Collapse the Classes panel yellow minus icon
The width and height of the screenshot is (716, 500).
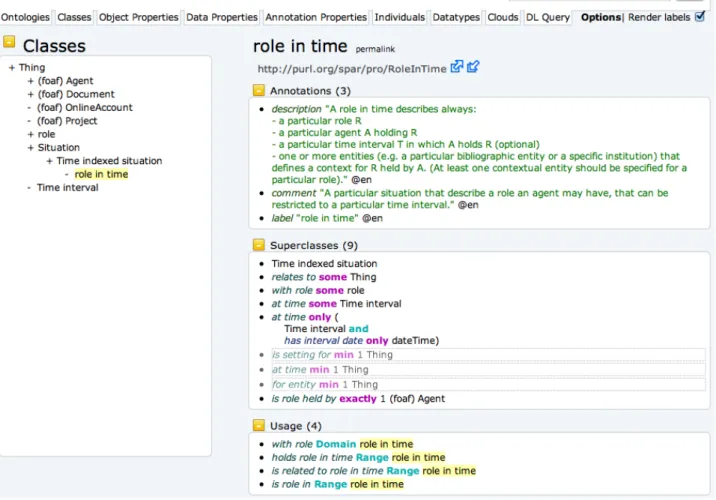point(9,42)
